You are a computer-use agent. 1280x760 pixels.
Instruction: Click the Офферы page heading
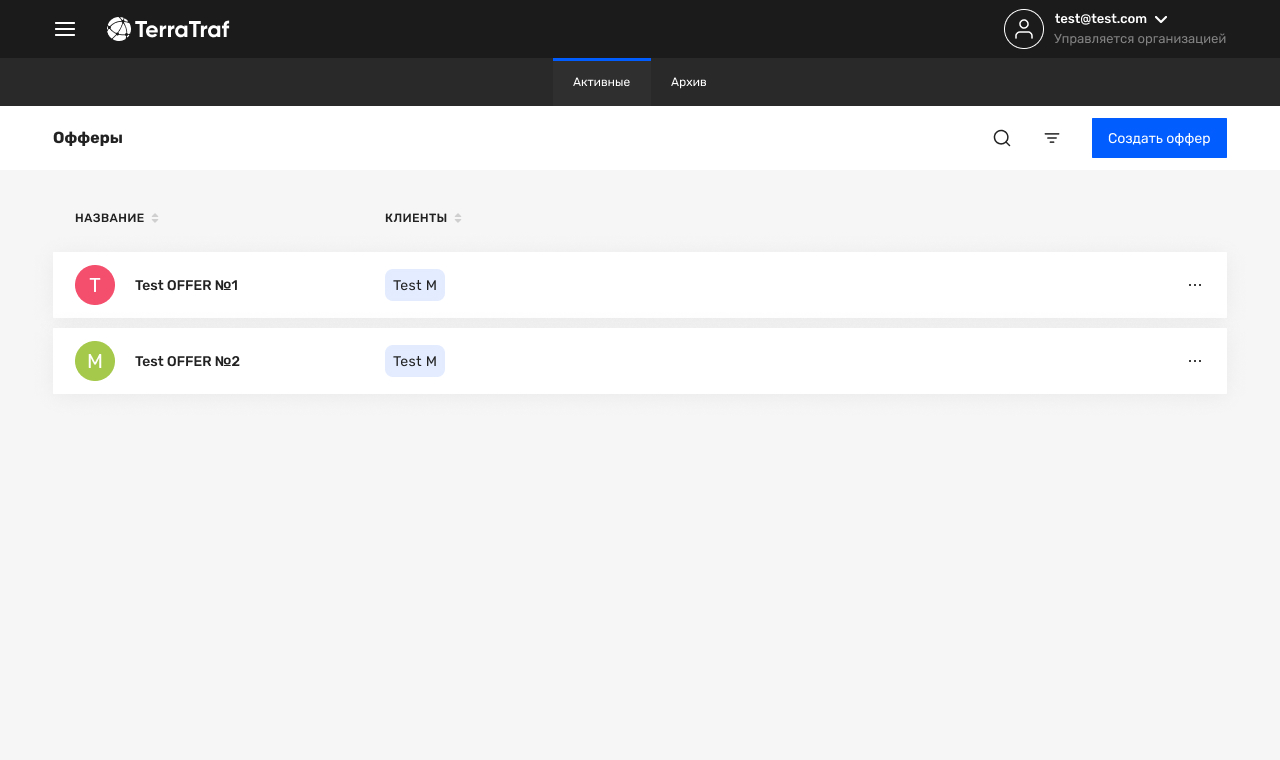click(x=88, y=138)
